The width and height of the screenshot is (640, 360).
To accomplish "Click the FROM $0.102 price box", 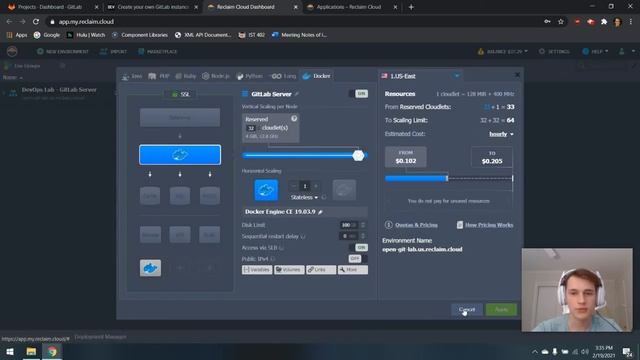I will coord(406,157).
